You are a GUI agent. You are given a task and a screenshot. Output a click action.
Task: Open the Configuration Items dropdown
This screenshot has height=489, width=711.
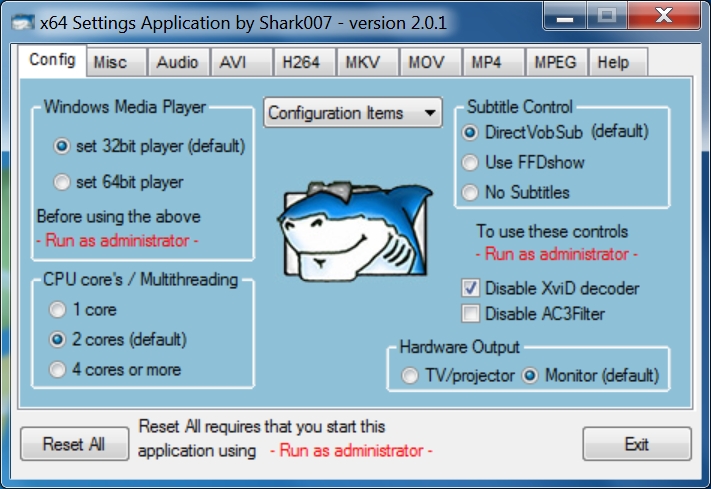pyautogui.click(x=353, y=113)
